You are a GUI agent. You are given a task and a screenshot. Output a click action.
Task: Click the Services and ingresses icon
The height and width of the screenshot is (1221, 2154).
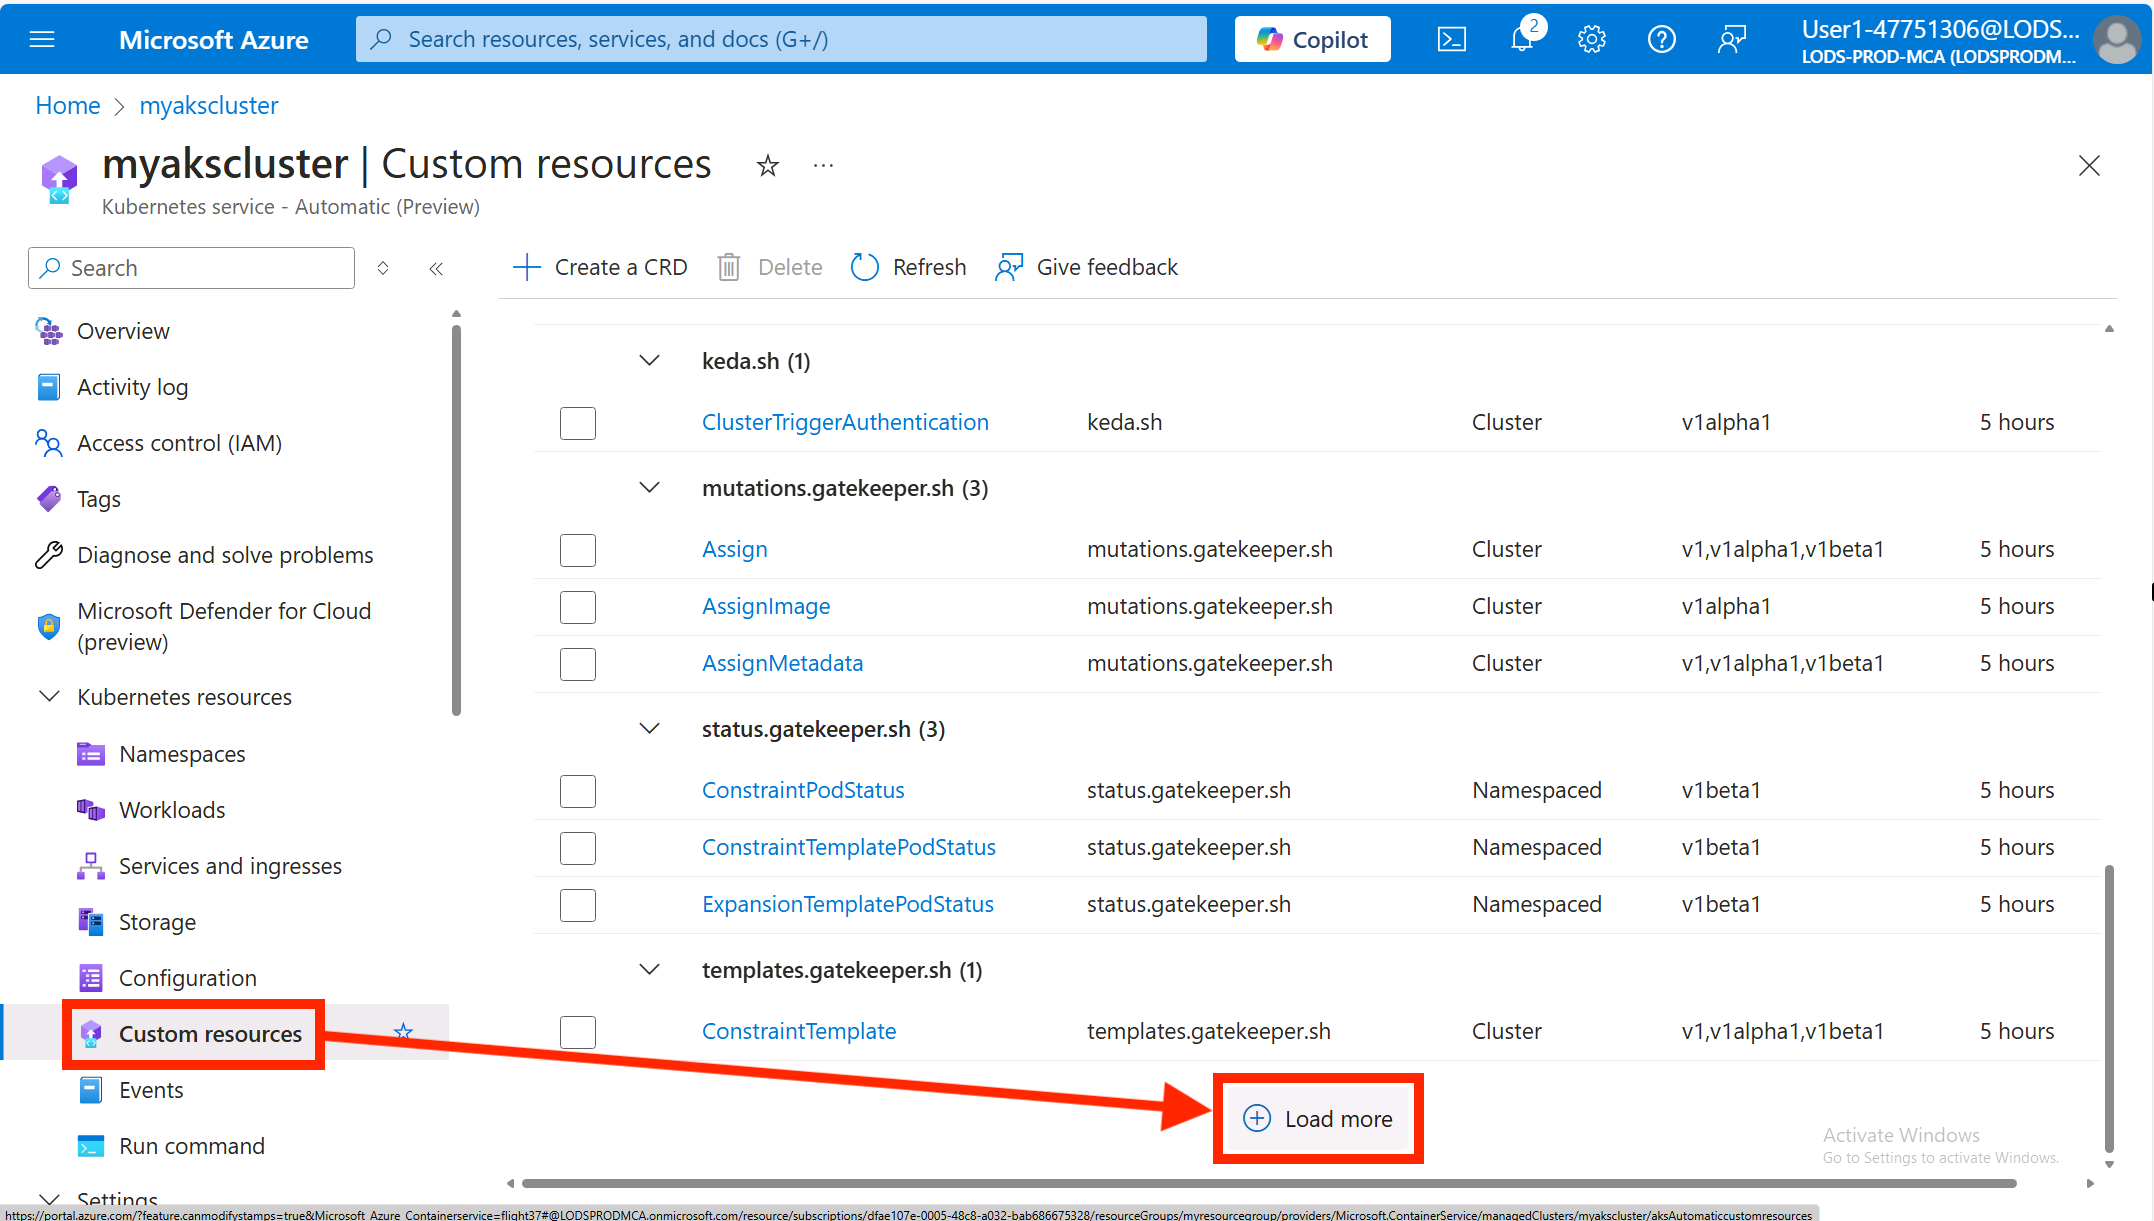pyautogui.click(x=91, y=866)
